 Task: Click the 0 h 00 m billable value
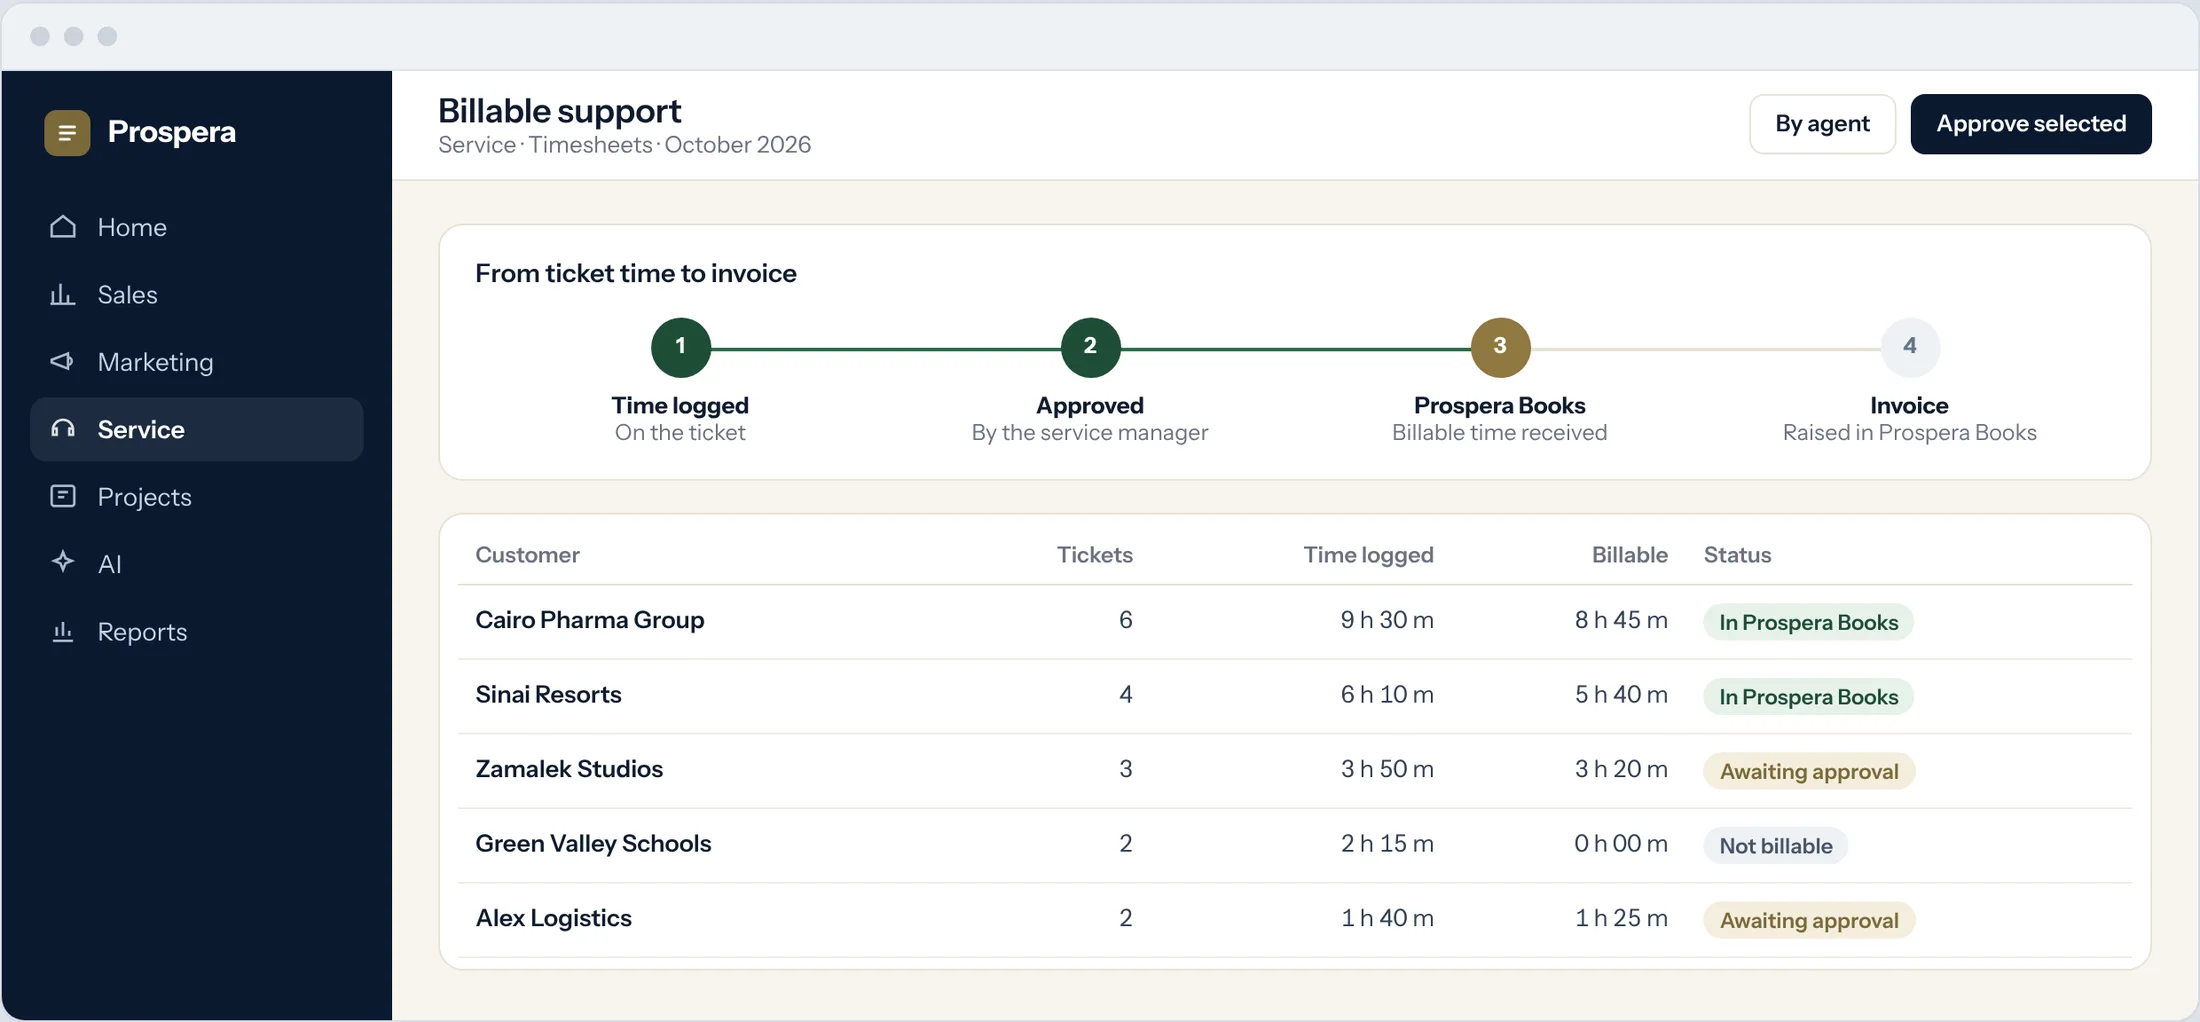[1621, 843]
